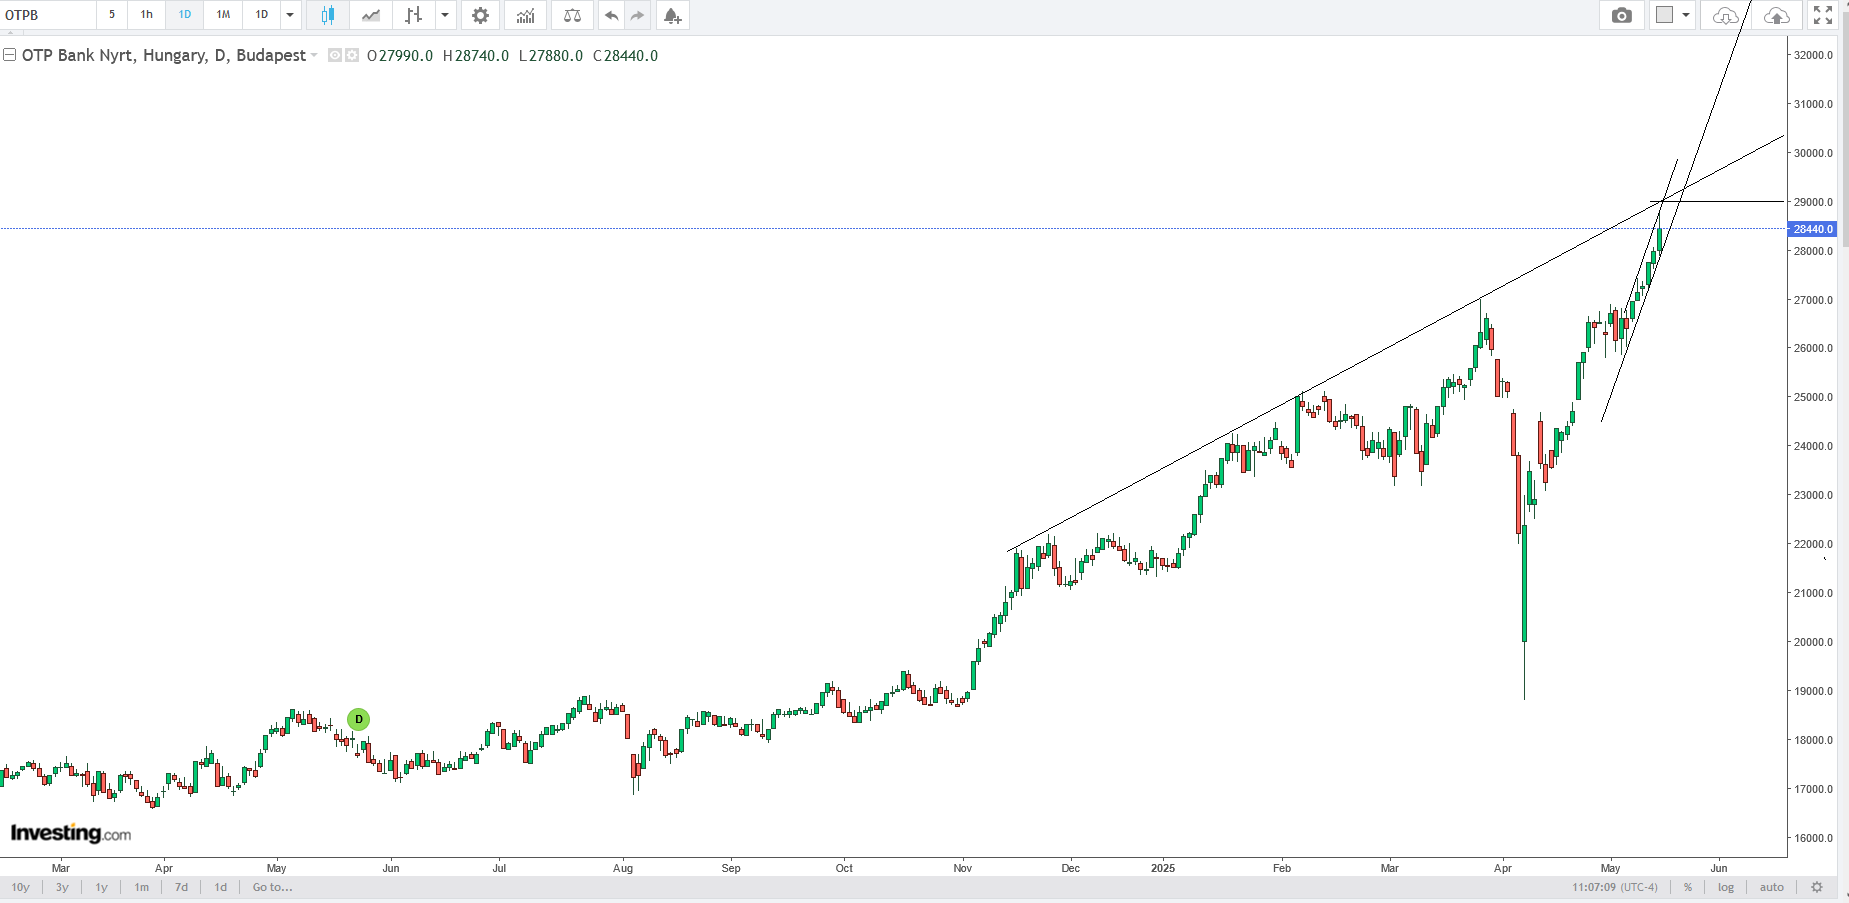The height and width of the screenshot is (903, 1849).
Task: Open the time interval dropdown arrow
Action: [x=290, y=15]
